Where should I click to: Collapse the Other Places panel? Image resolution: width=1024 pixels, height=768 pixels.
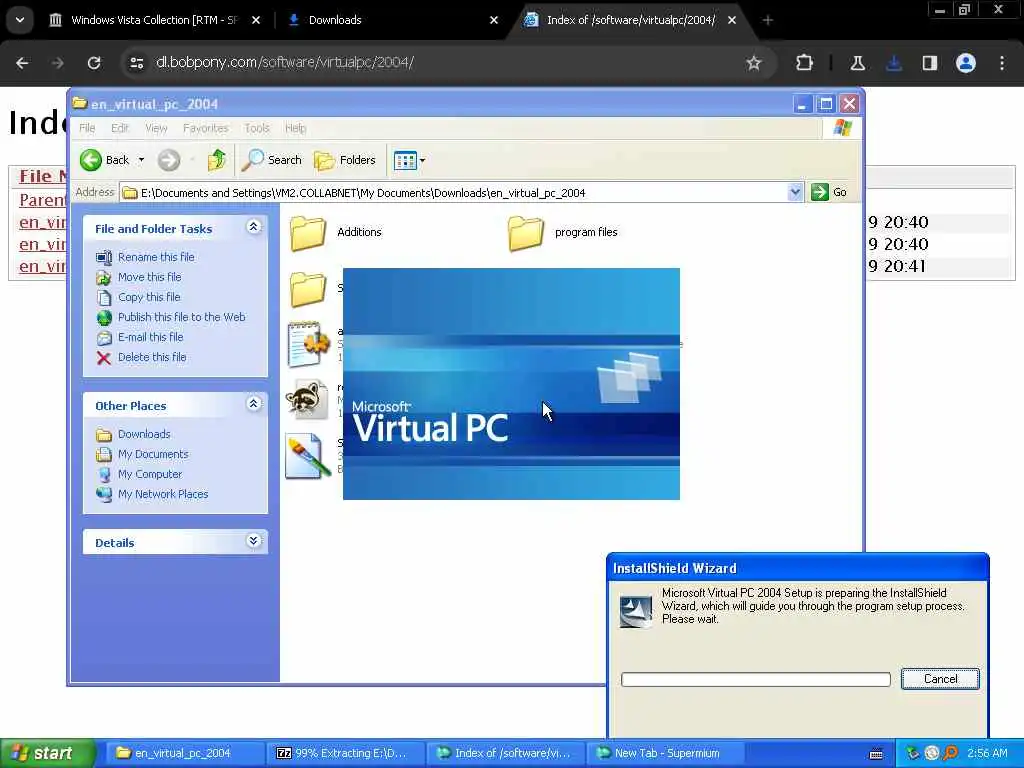click(x=253, y=404)
